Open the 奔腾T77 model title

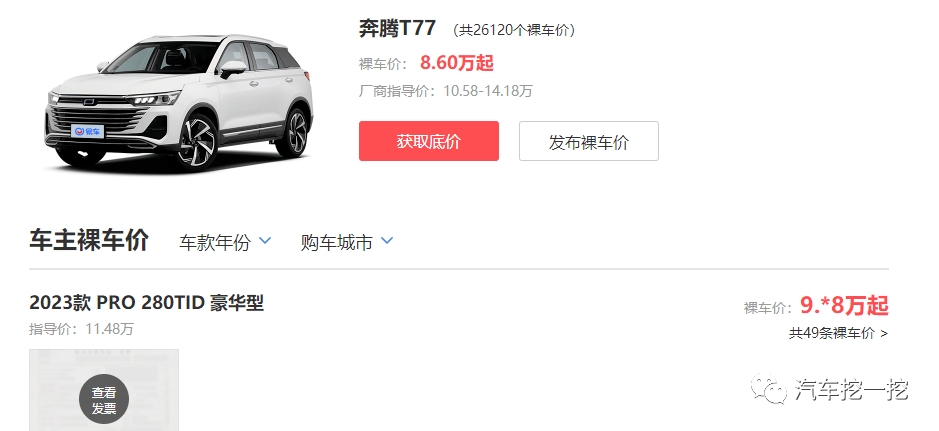click(398, 28)
